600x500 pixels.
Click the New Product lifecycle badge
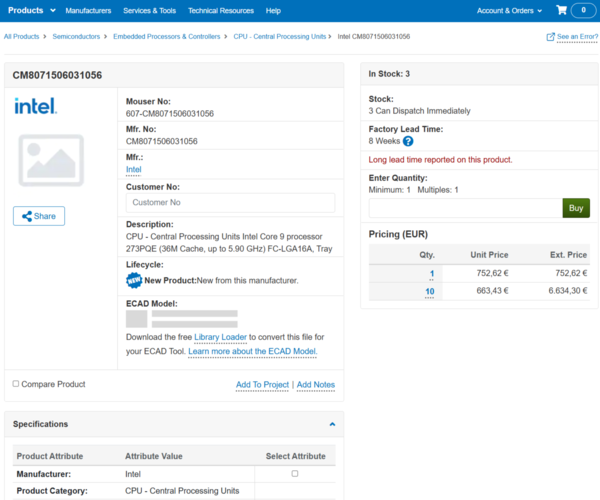[134, 280]
